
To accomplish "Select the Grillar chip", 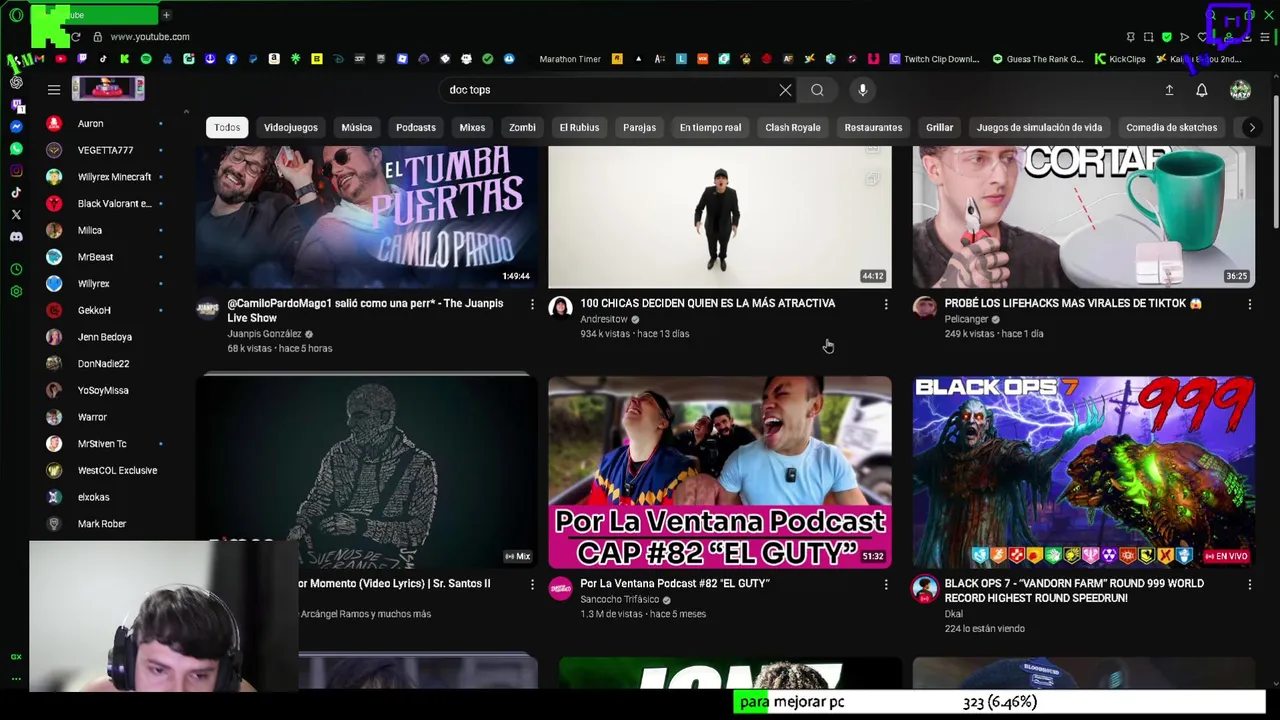I will pos(939,127).
